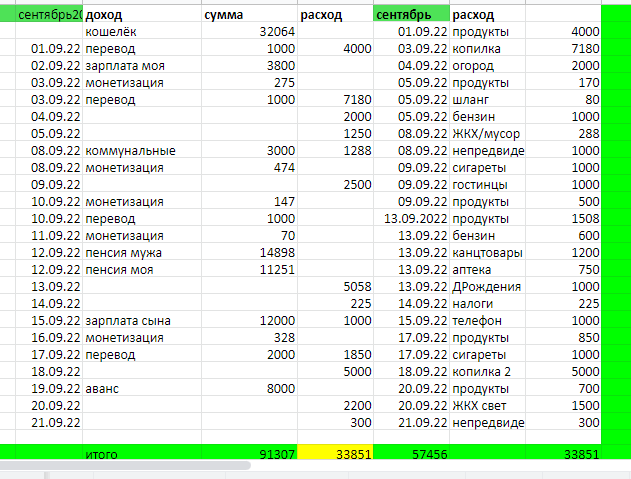Select the value 1508 cell
Viewport: 631px width, 479px height.
coord(563,219)
